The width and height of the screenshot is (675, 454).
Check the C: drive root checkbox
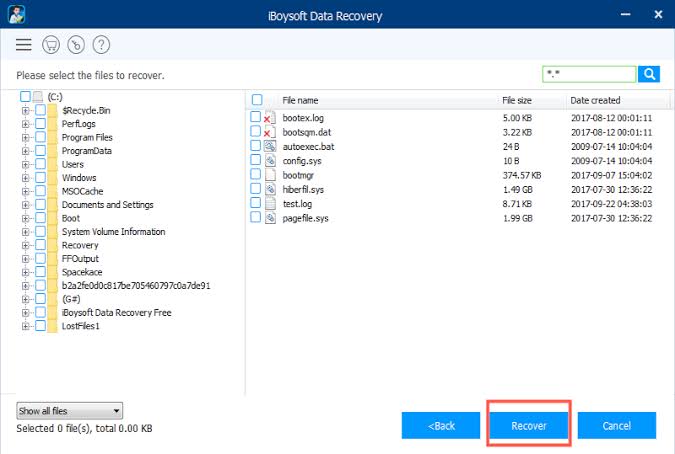pyautogui.click(x=25, y=96)
